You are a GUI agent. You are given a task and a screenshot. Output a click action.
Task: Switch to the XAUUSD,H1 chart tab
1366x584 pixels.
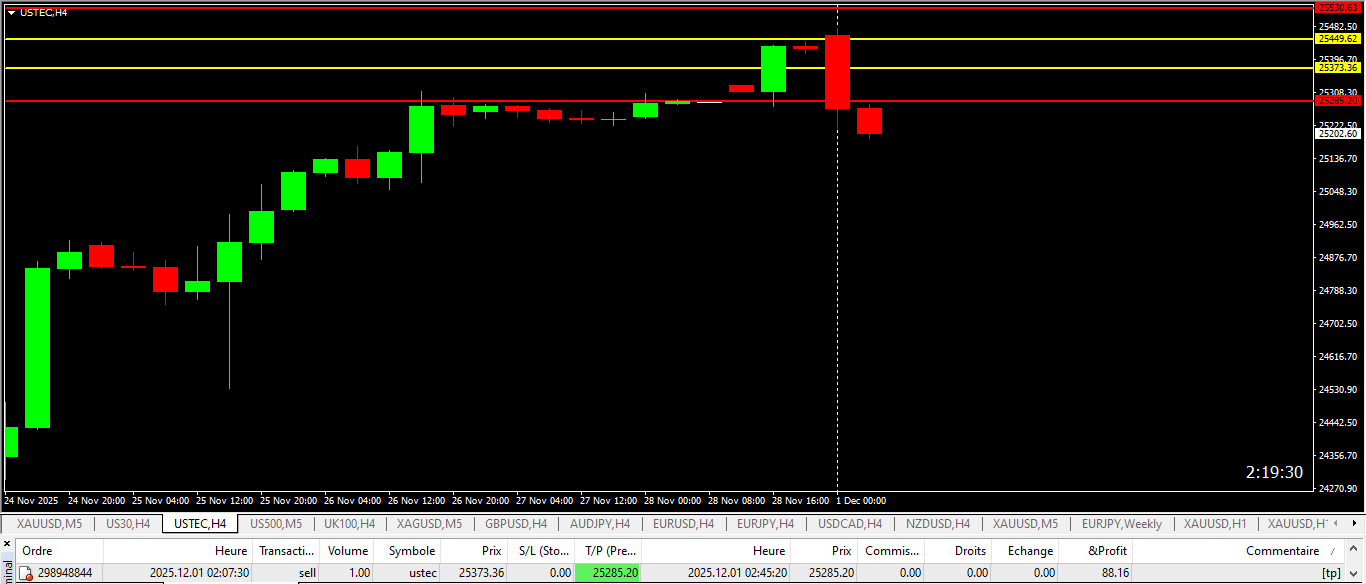pyautogui.click(x=1215, y=523)
